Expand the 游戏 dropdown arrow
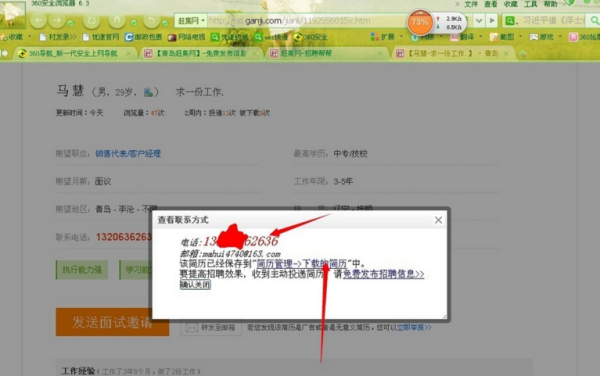 coord(560,37)
